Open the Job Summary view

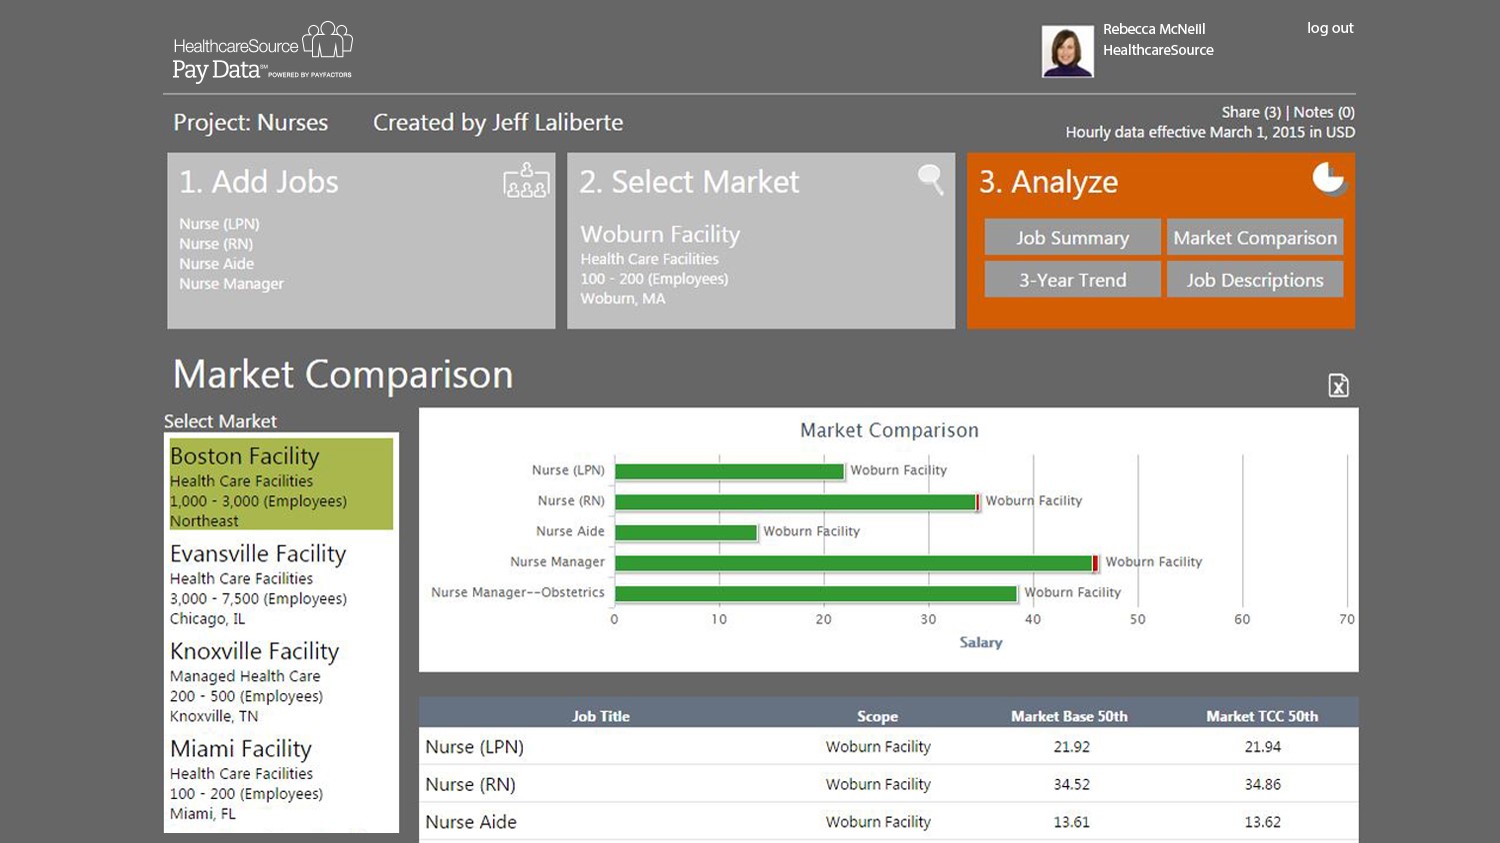[1072, 238]
